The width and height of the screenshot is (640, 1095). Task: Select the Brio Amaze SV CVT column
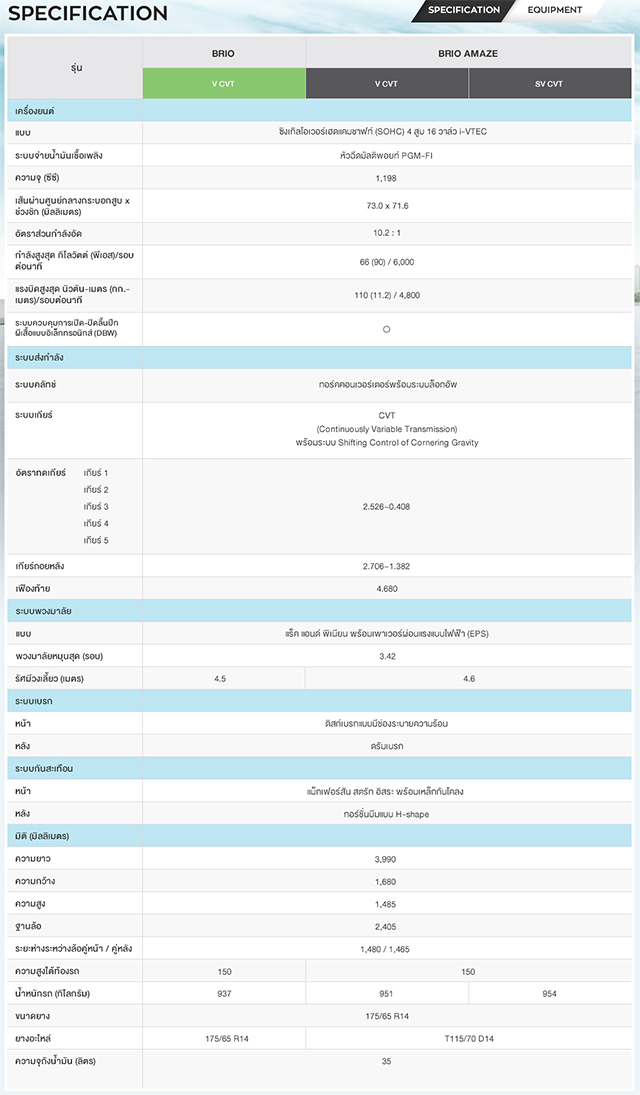[549, 84]
